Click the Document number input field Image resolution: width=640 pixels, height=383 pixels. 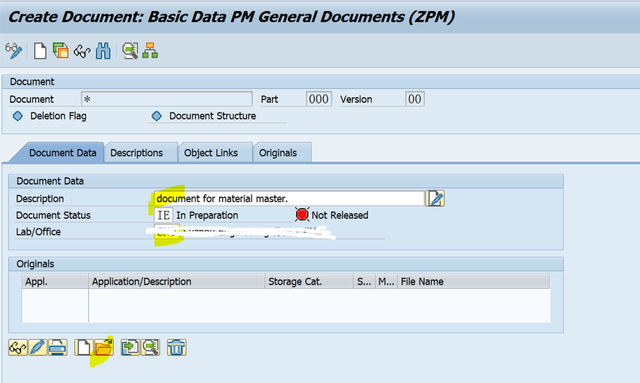pos(167,99)
